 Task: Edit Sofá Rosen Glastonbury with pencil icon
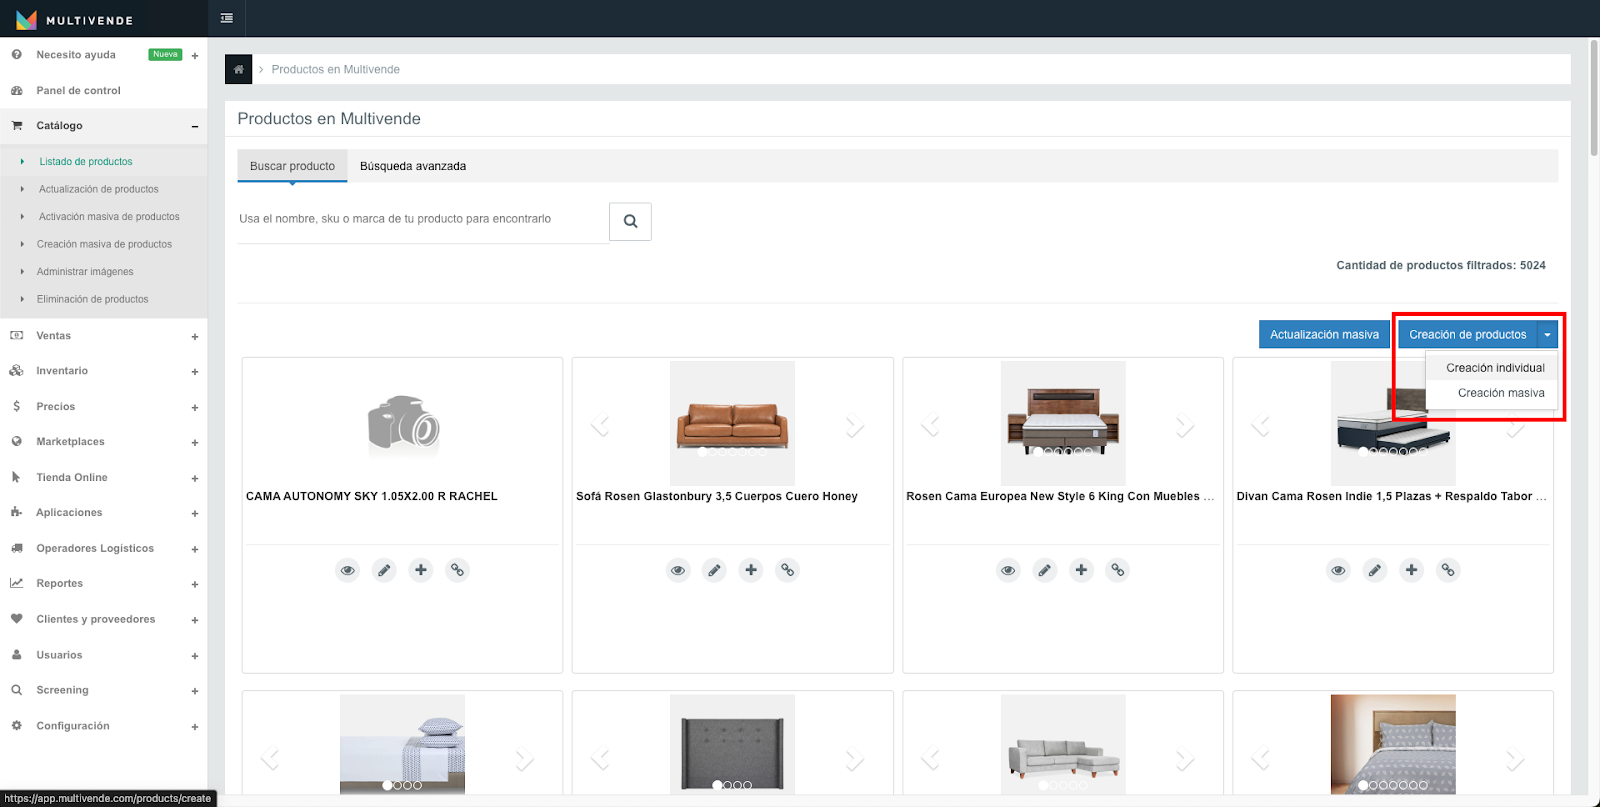[714, 570]
